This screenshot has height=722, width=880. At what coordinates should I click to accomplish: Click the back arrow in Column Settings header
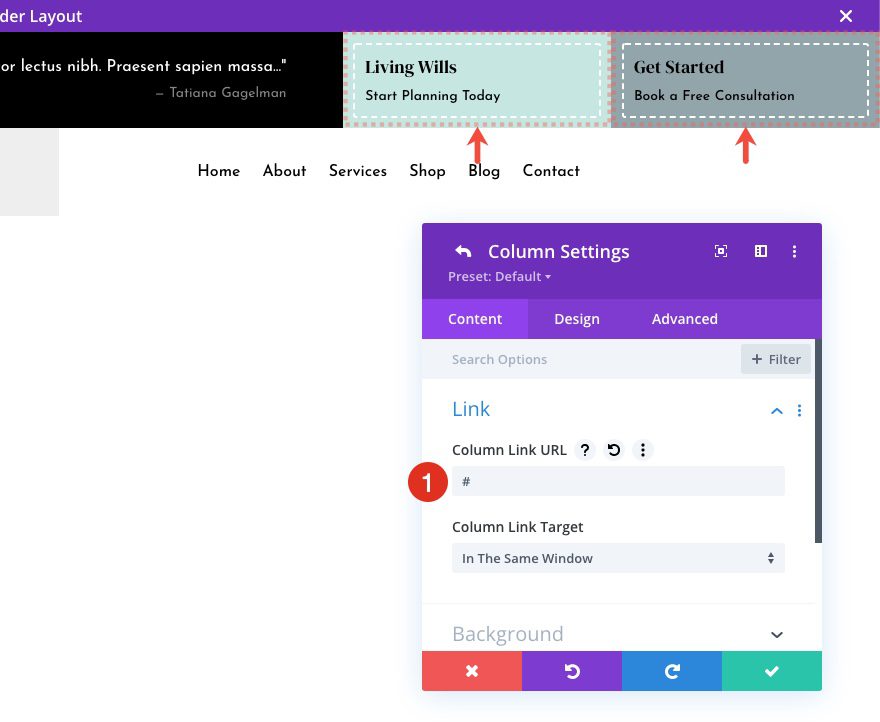pyautogui.click(x=461, y=251)
